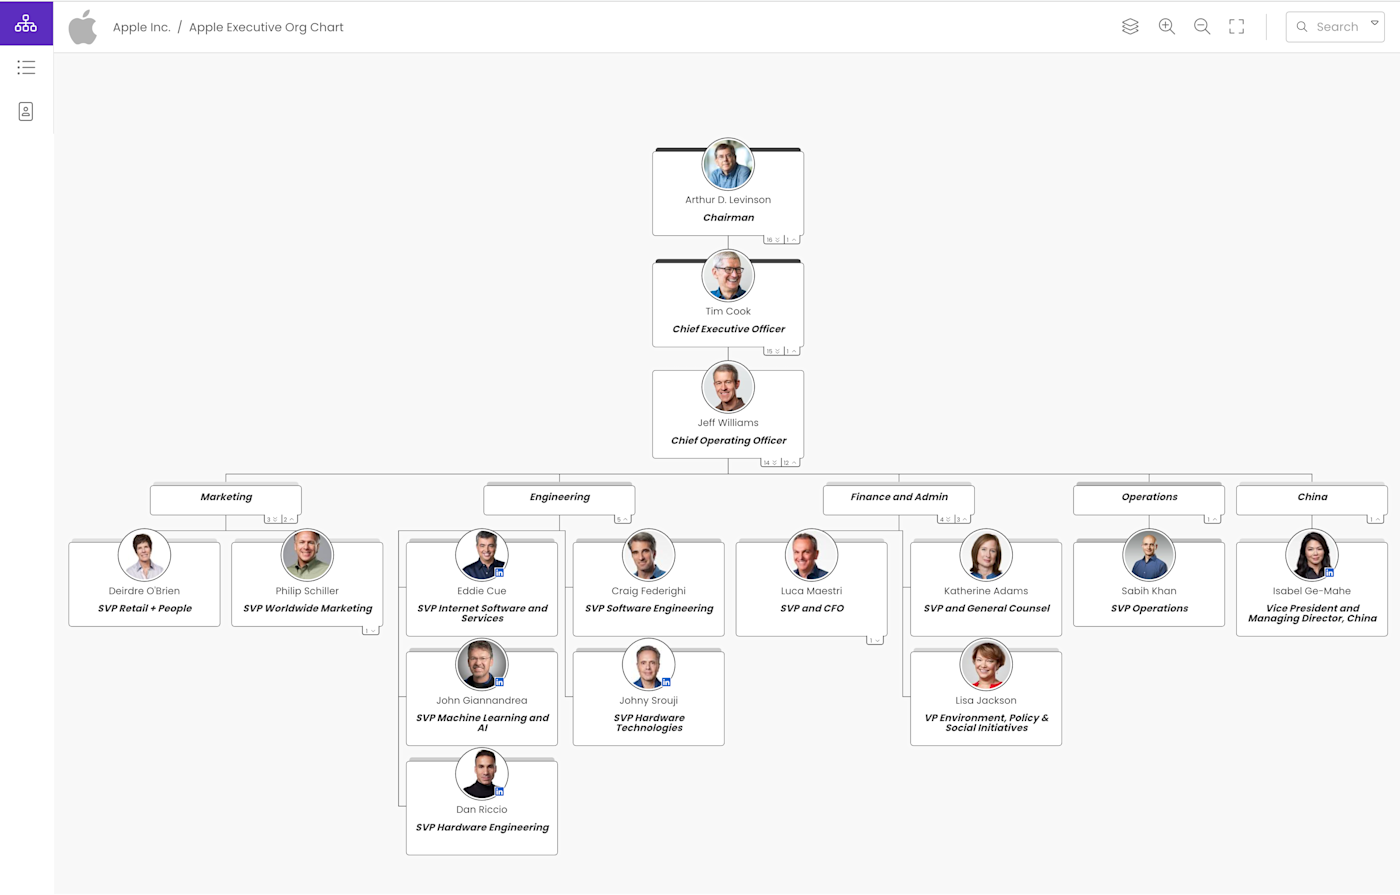The image size is (1400, 895).
Task: Click the name 'Eddie Cue'
Action: click(482, 591)
